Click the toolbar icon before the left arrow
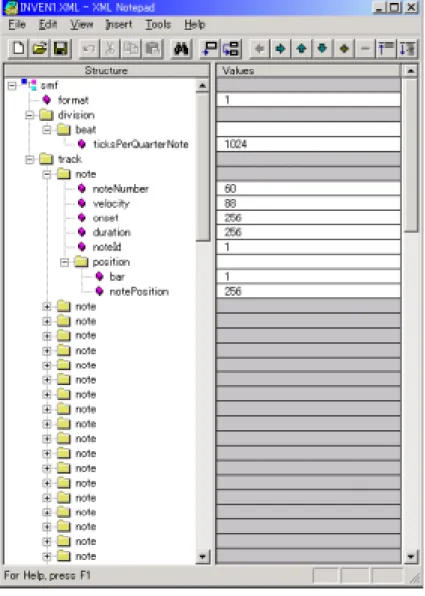The height and width of the screenshot is (596, 425). coord(231,49)
